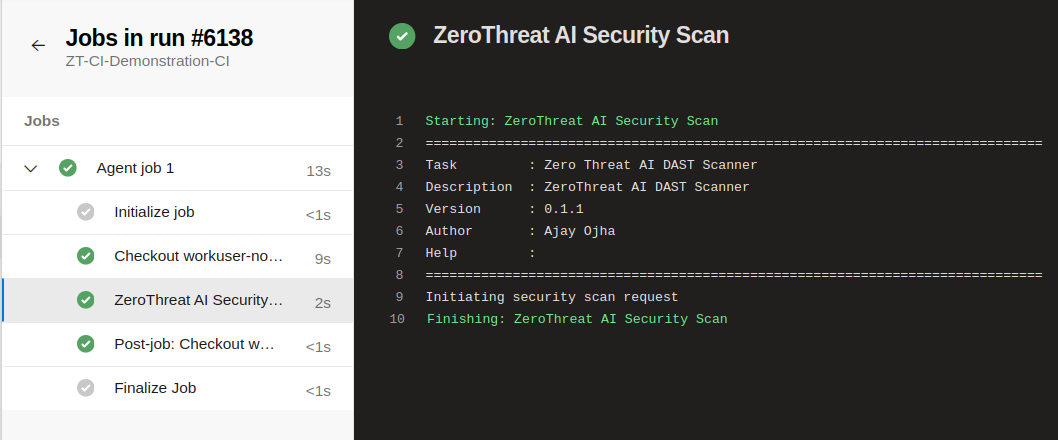The width and height of the screenshot is (1058, 440).
Task: Select the Checkout workuser-no… step
Action: tap(177, 256)
